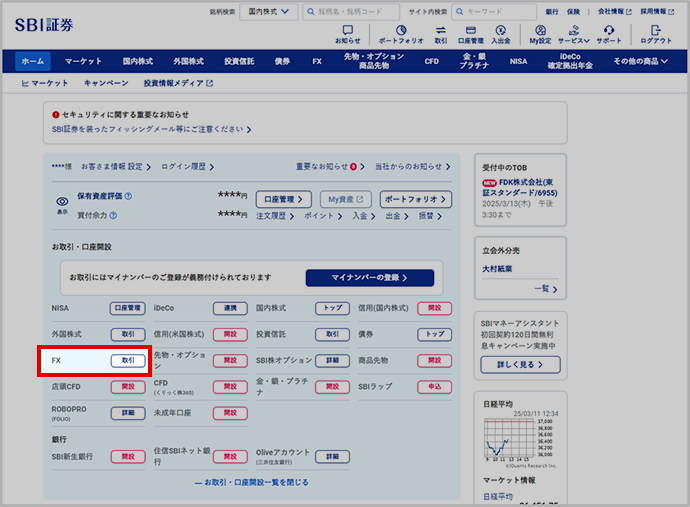Click the FX 取引 button
690x507 pixels.
click(128, 360)
